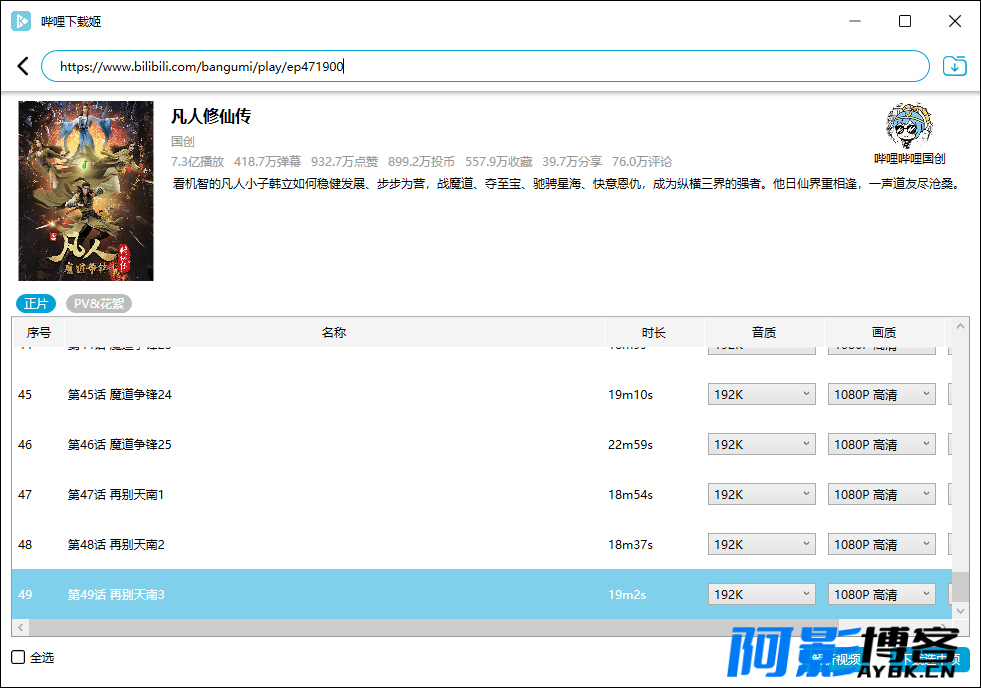Toggle the 全选 checkbox
Image resolution: width=981 pixels, height=688 pixels.
click(x=18, y=657)
